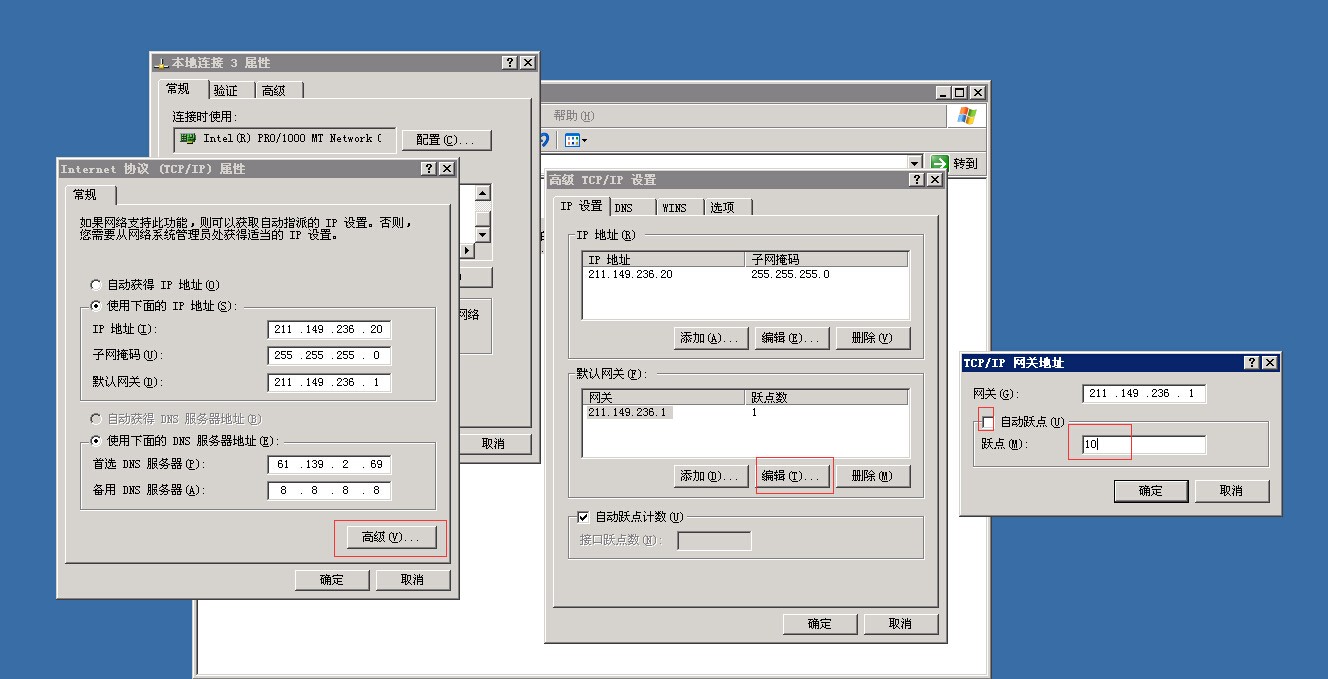The height and width of the screenshot is (679, 1328).
Task: Click help icon in Internet 协议 (TCP/IP) 属性 dialog
Action: (x=429, y=169)
